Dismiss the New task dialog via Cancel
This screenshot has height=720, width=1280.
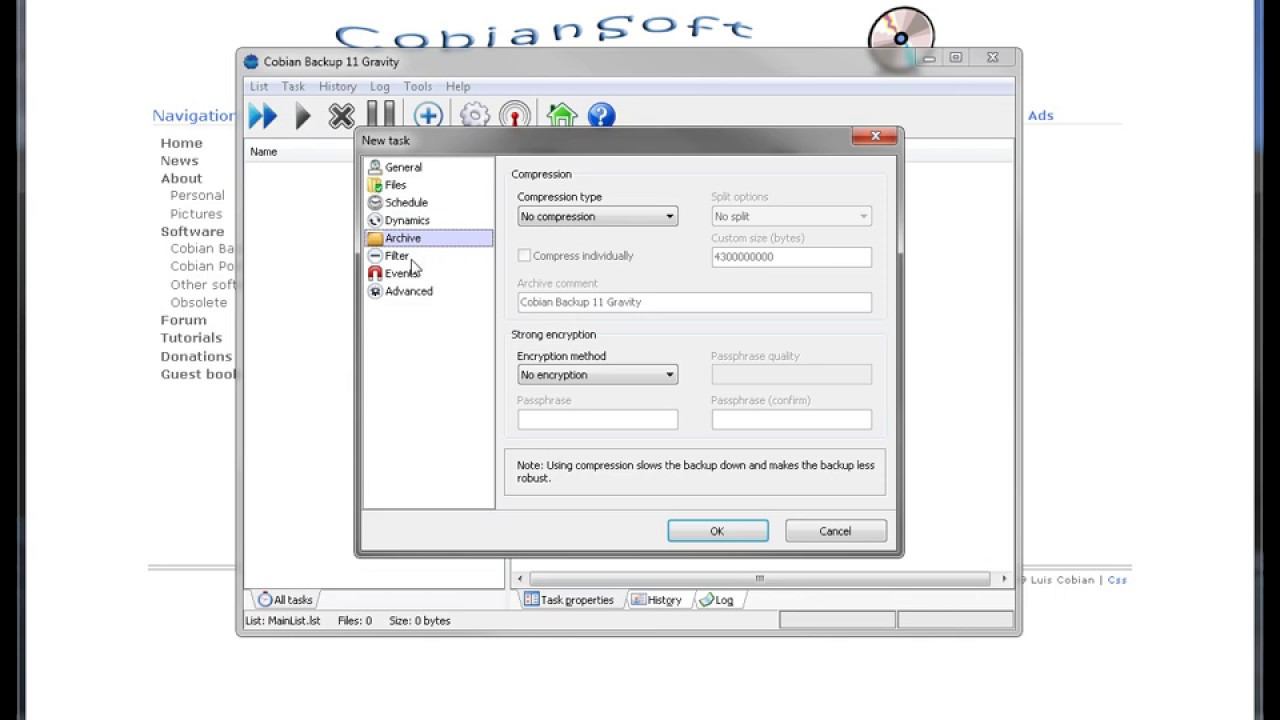point(835,531)
